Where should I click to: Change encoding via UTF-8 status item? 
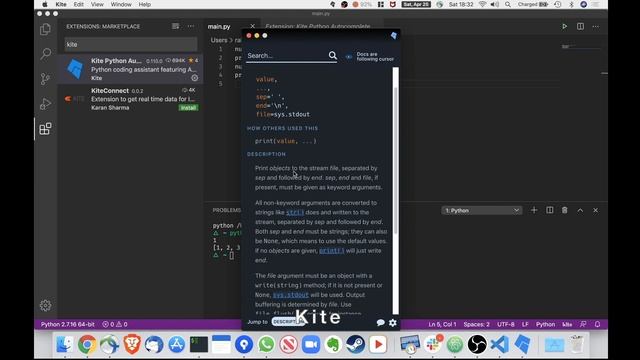click(506, 324)
